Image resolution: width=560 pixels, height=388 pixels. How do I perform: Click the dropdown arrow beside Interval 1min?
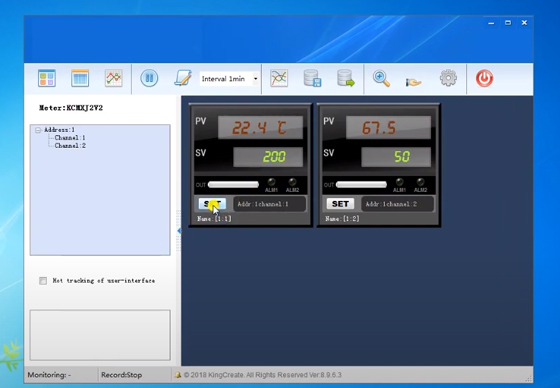256,79
